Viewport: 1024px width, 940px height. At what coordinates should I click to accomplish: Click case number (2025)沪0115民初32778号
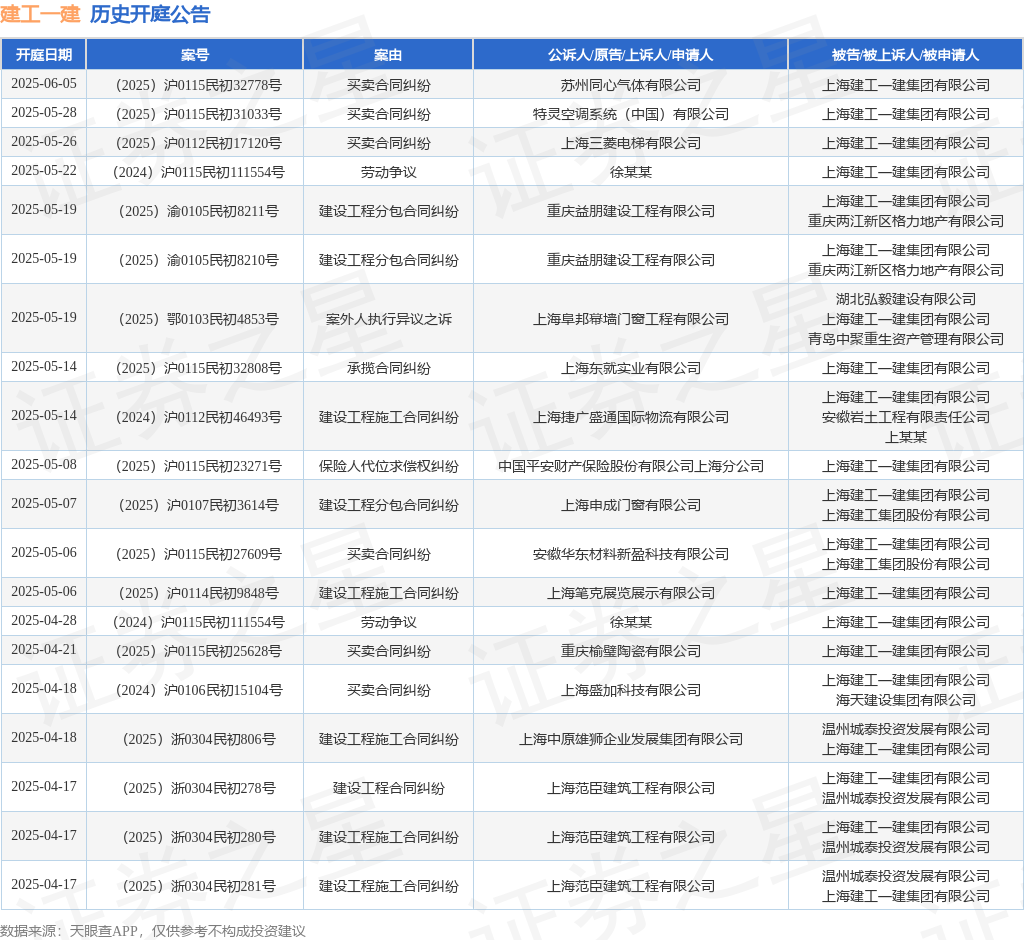coord(198,85)
